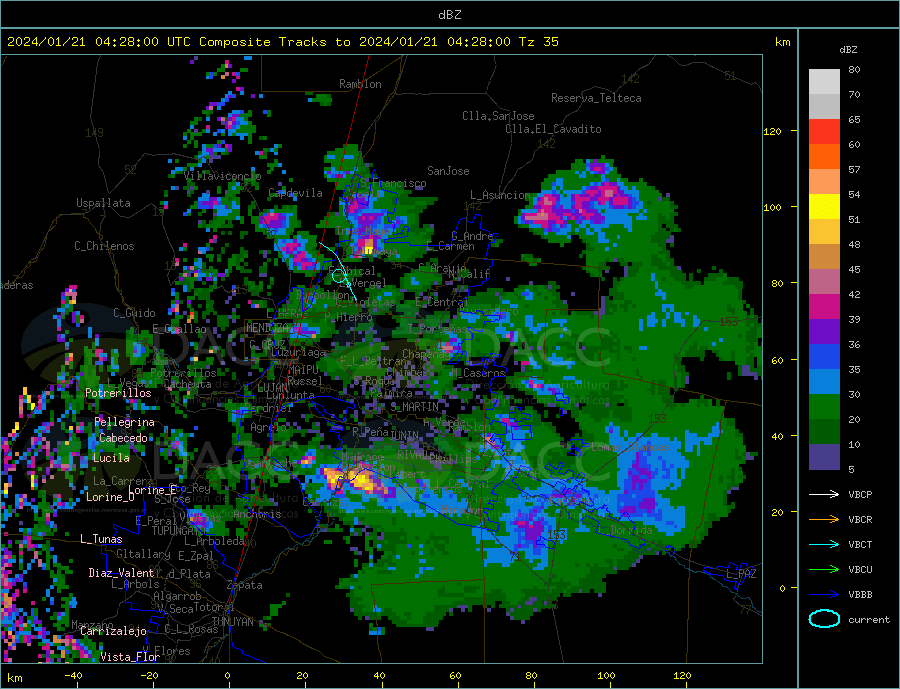The height and width of the screenshot is (689, 900).
Task: Click the Zapata place label
Action: pos(245,585)
